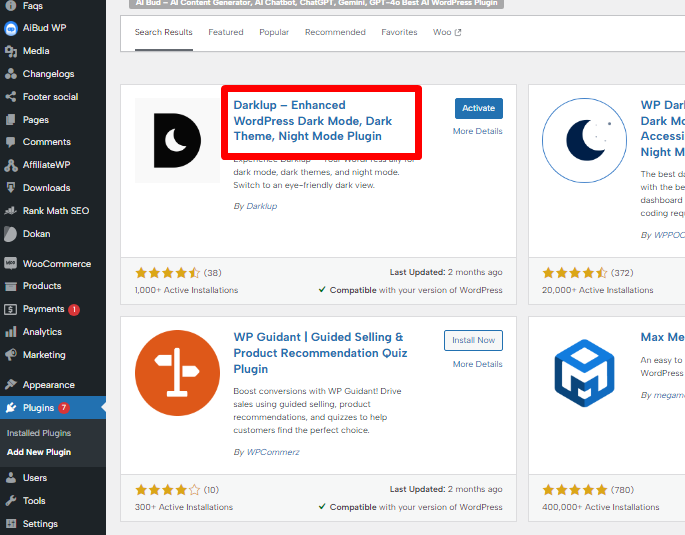Click the Changelogs sidebar icon
The image size is (685, 535).
coord(10,74)
